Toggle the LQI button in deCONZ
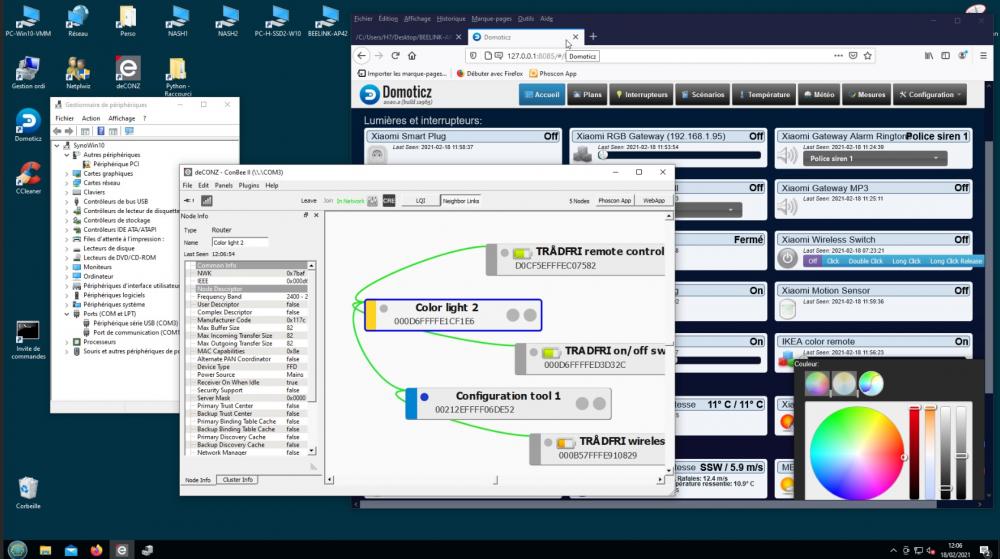Viewport: 1000px width, 559px height. [x=420, y=201]
